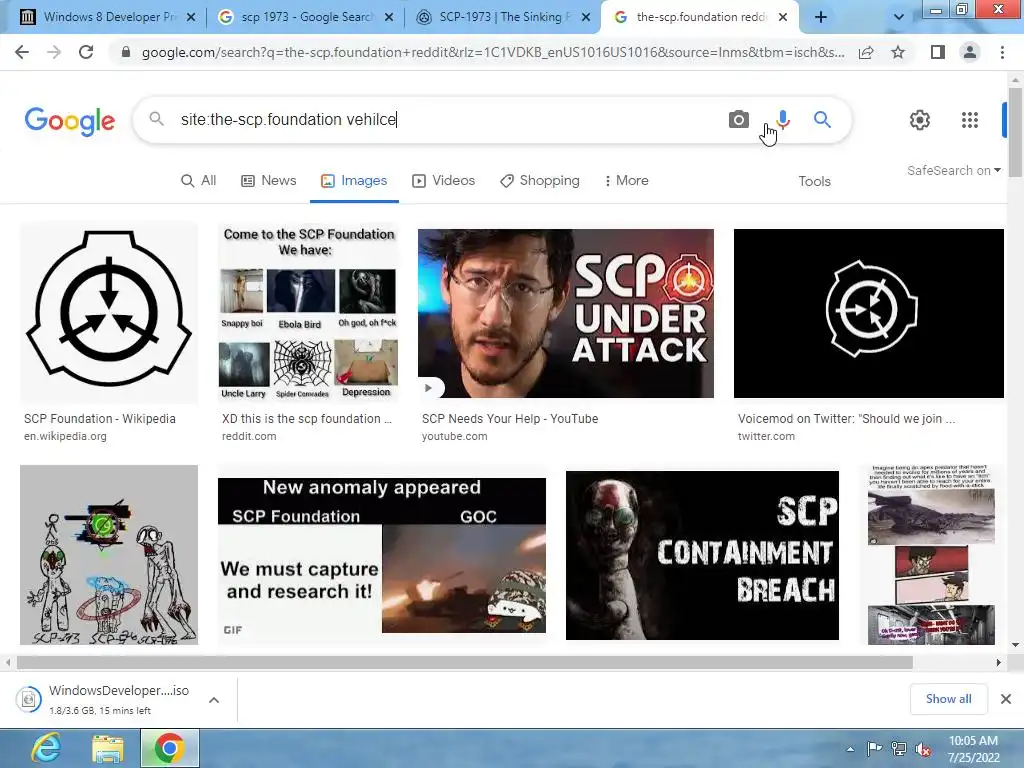Reload the current page
The width and height of the screenshot is (1024, 768).
click(x=86, y=52)
